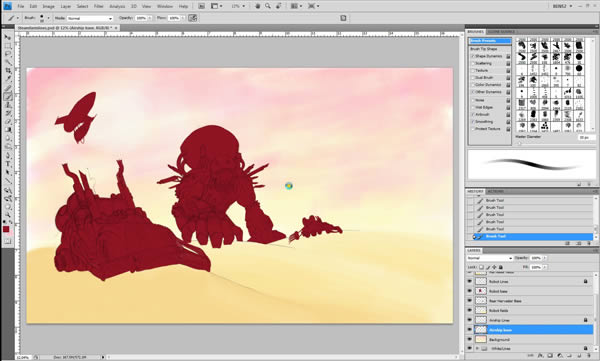
Task: Delete layer using Layers panel trash icon
Action: [588, 356]
